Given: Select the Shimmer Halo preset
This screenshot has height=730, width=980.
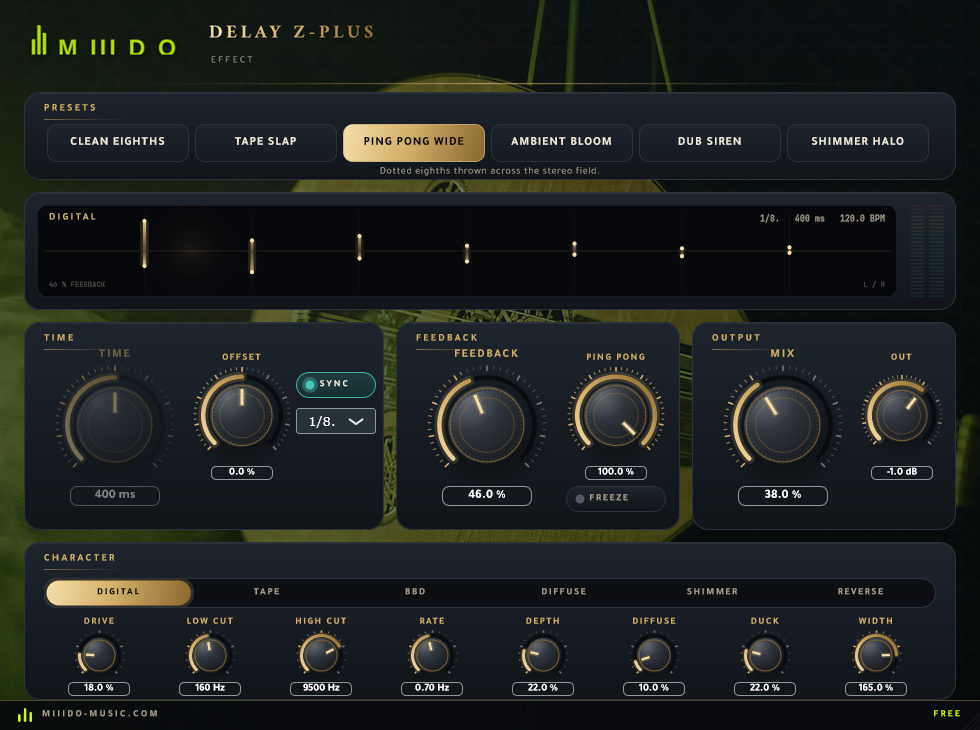Looking at the screenshot, I should pos(858,142).
